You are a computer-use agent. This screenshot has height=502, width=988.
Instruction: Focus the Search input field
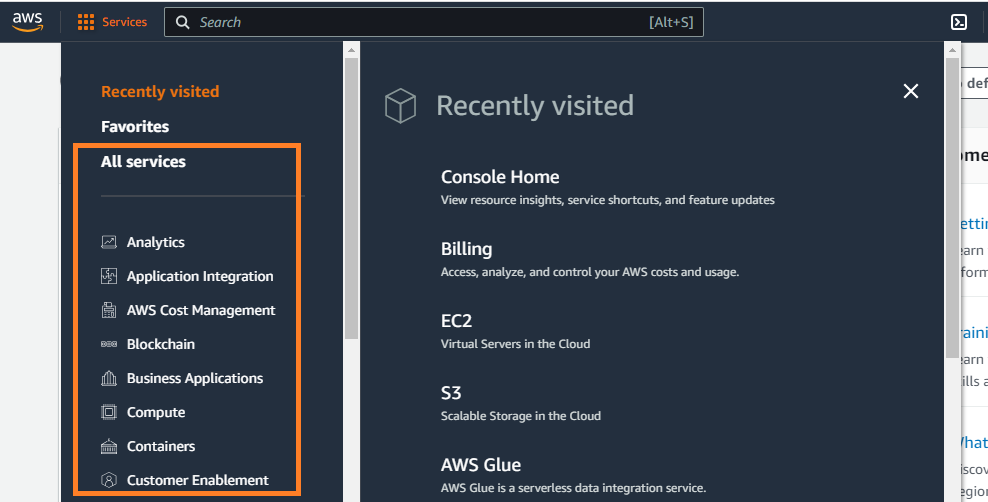tap(434, 22)
